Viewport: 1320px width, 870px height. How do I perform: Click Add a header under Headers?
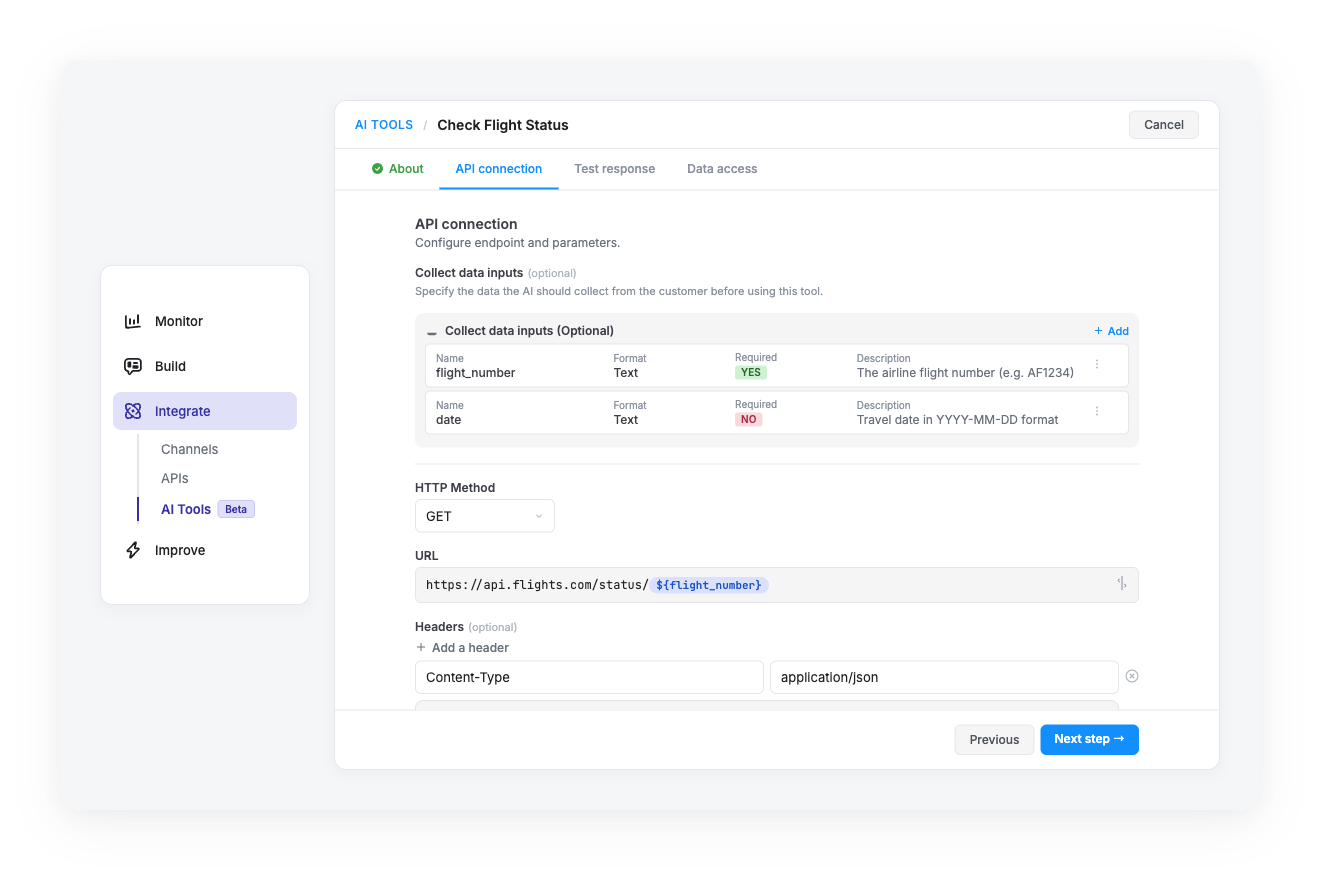point(461,647)
